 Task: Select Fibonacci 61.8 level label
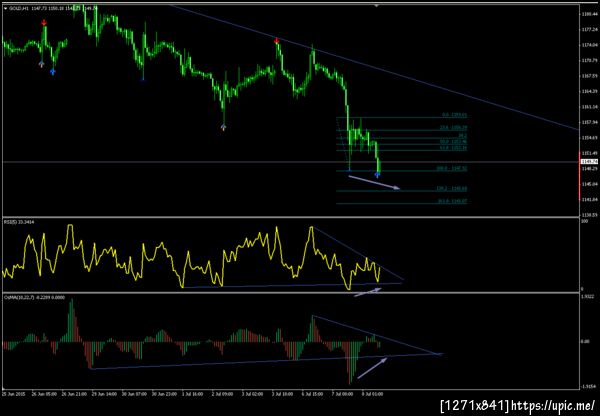(454, 148)
